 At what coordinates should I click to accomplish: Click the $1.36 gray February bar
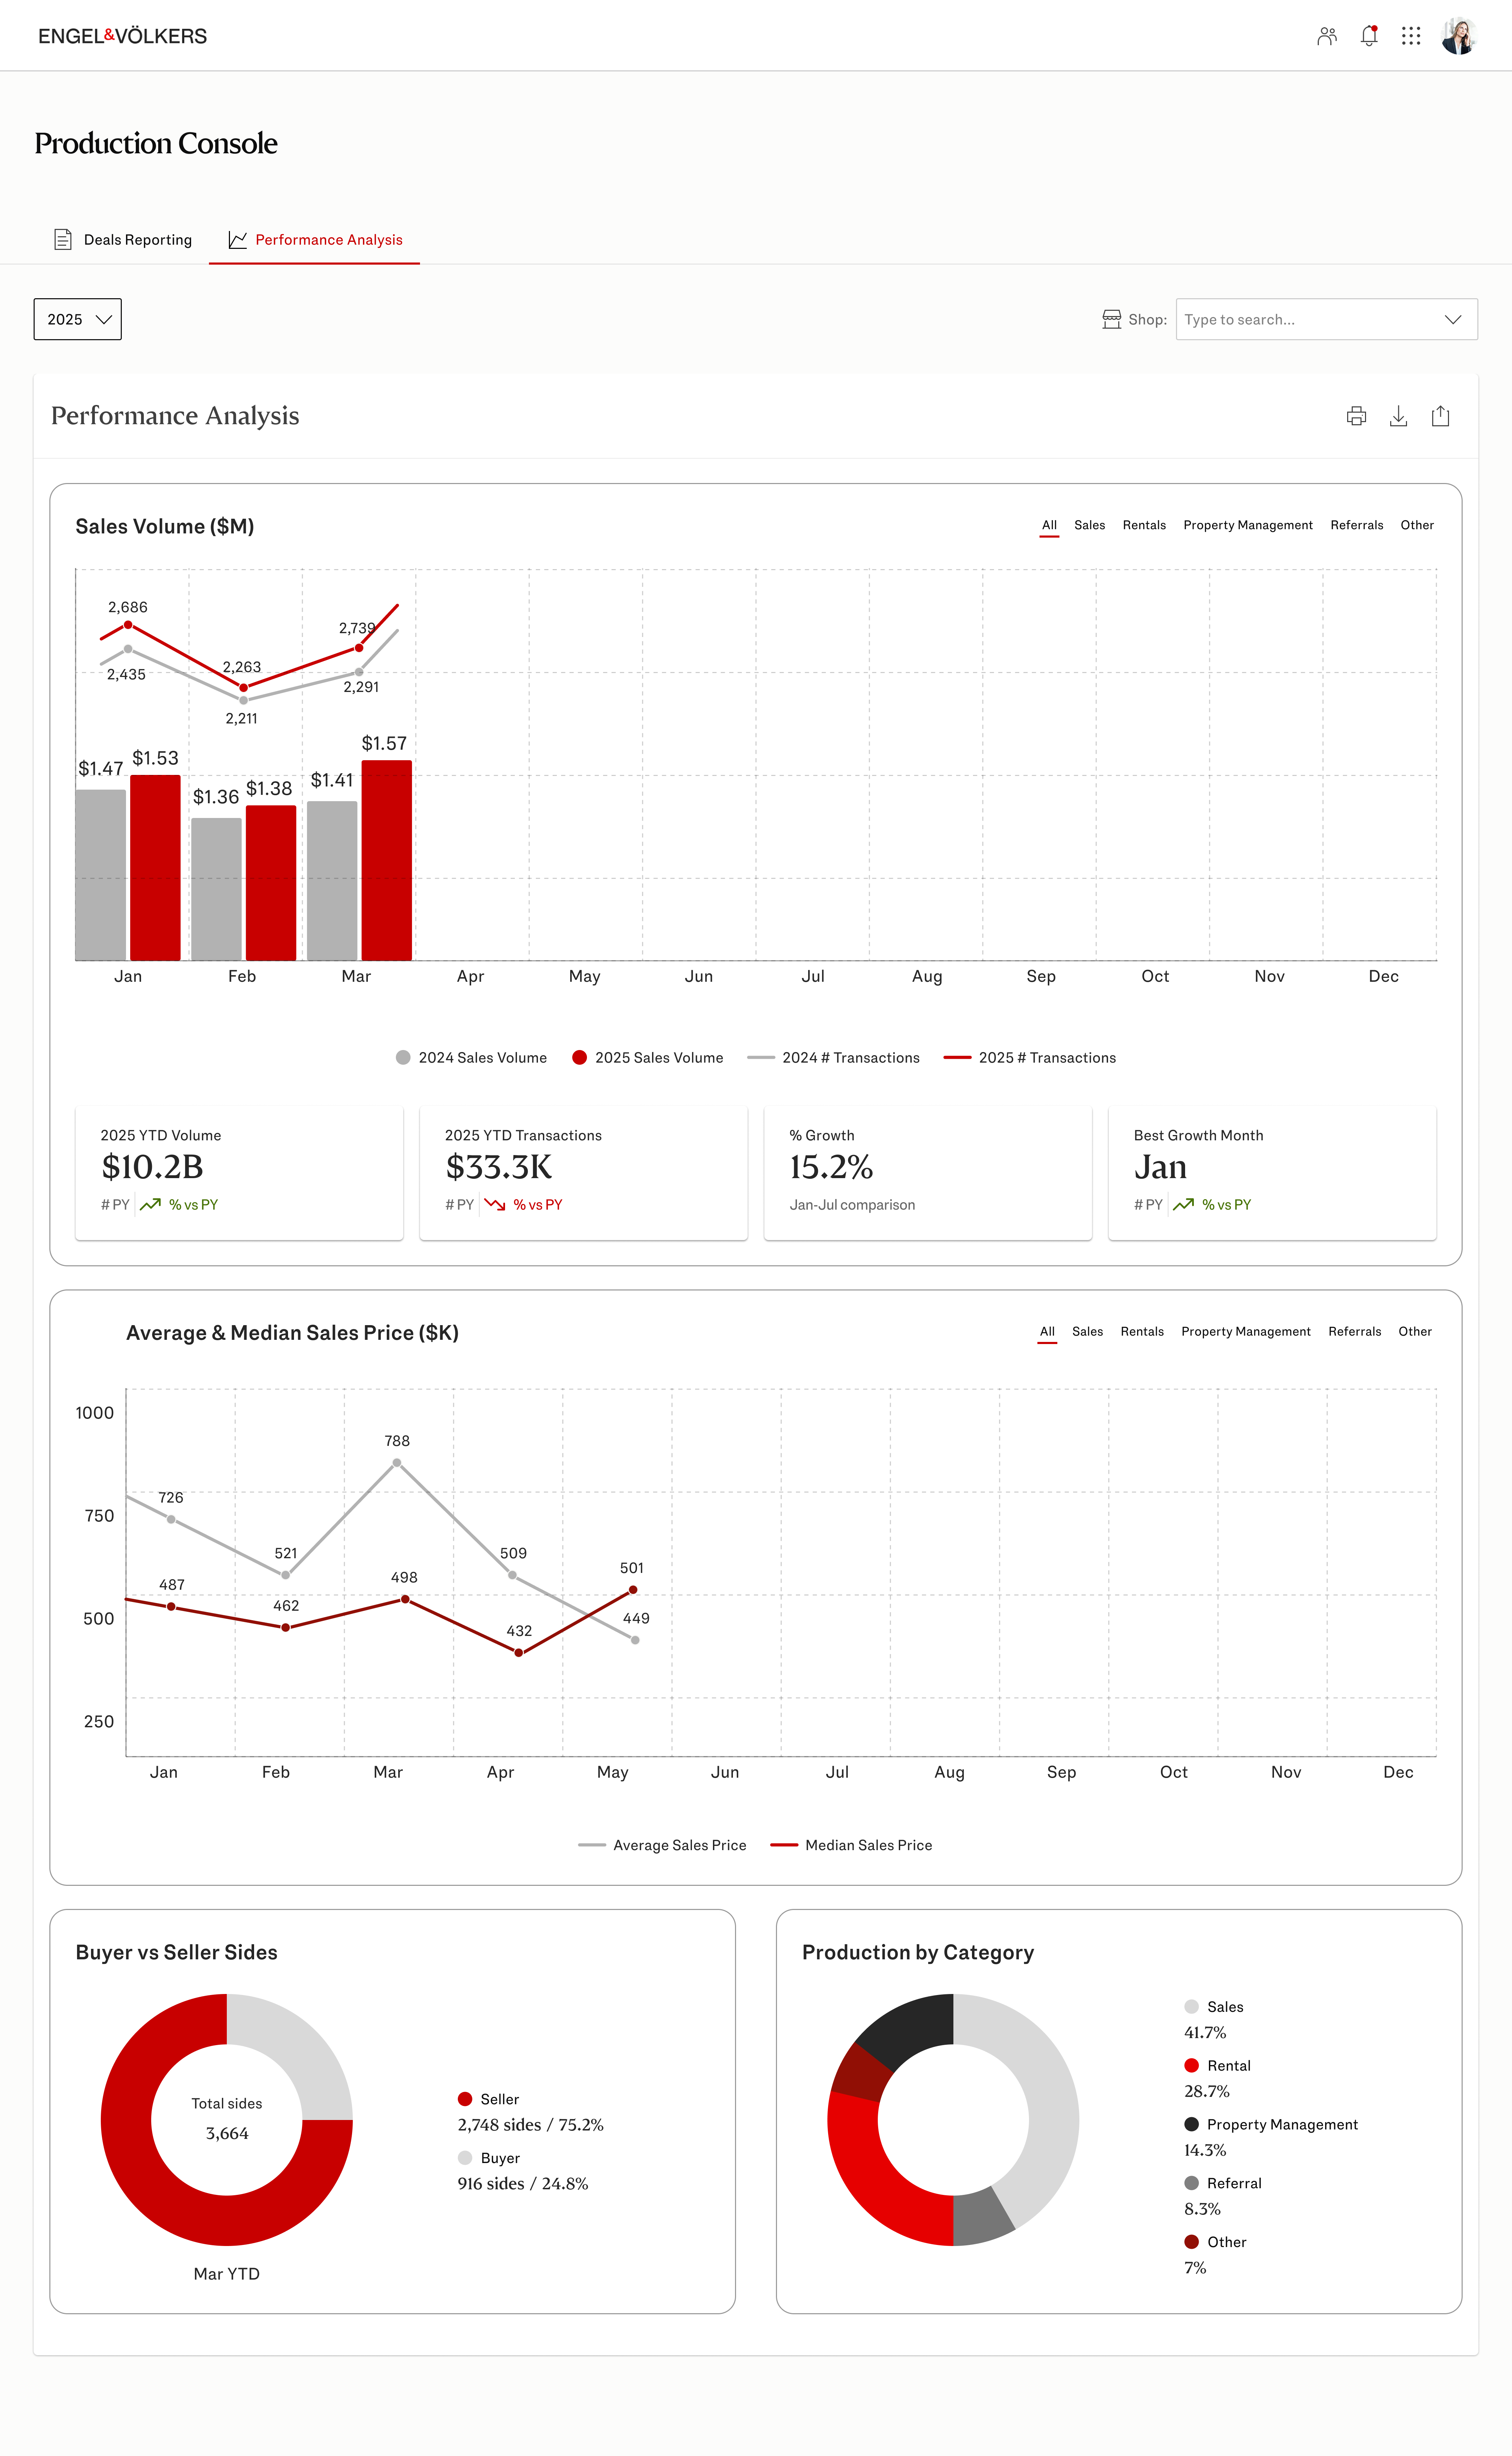[x=216, y=889]
